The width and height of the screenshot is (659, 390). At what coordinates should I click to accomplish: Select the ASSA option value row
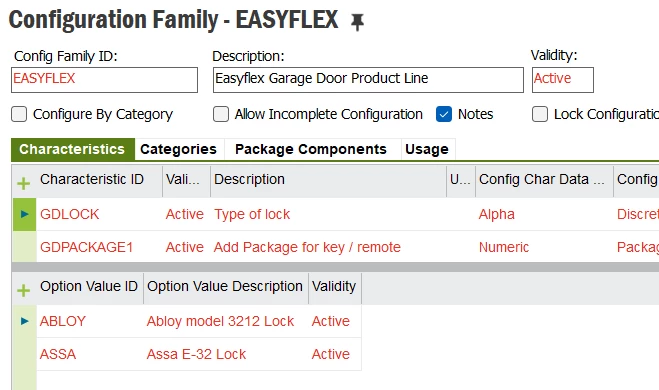click(x=199, y=354)
